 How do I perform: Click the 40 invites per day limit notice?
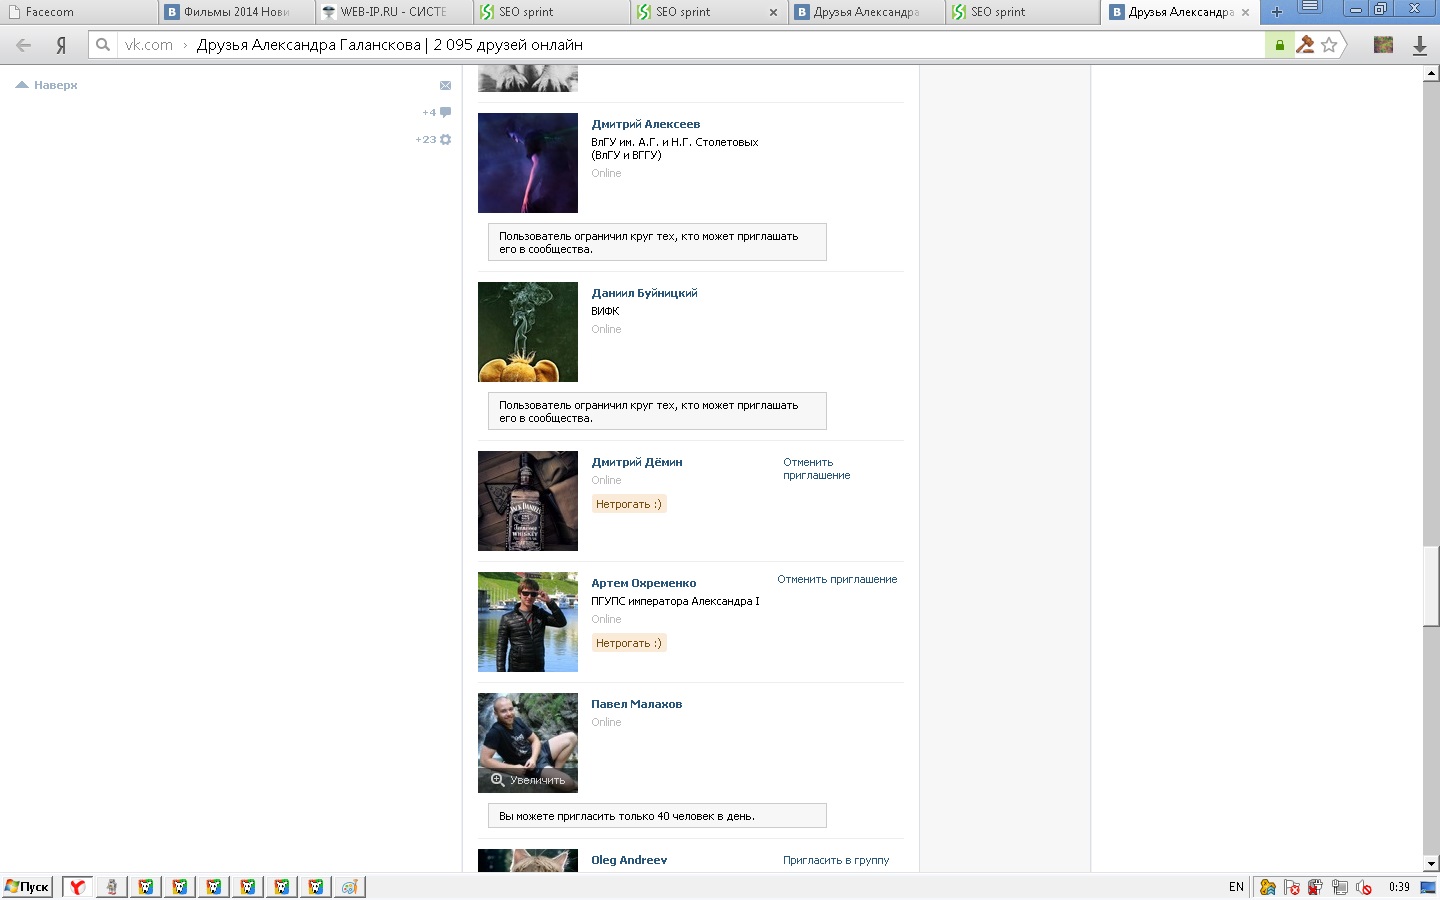[657, 816]
